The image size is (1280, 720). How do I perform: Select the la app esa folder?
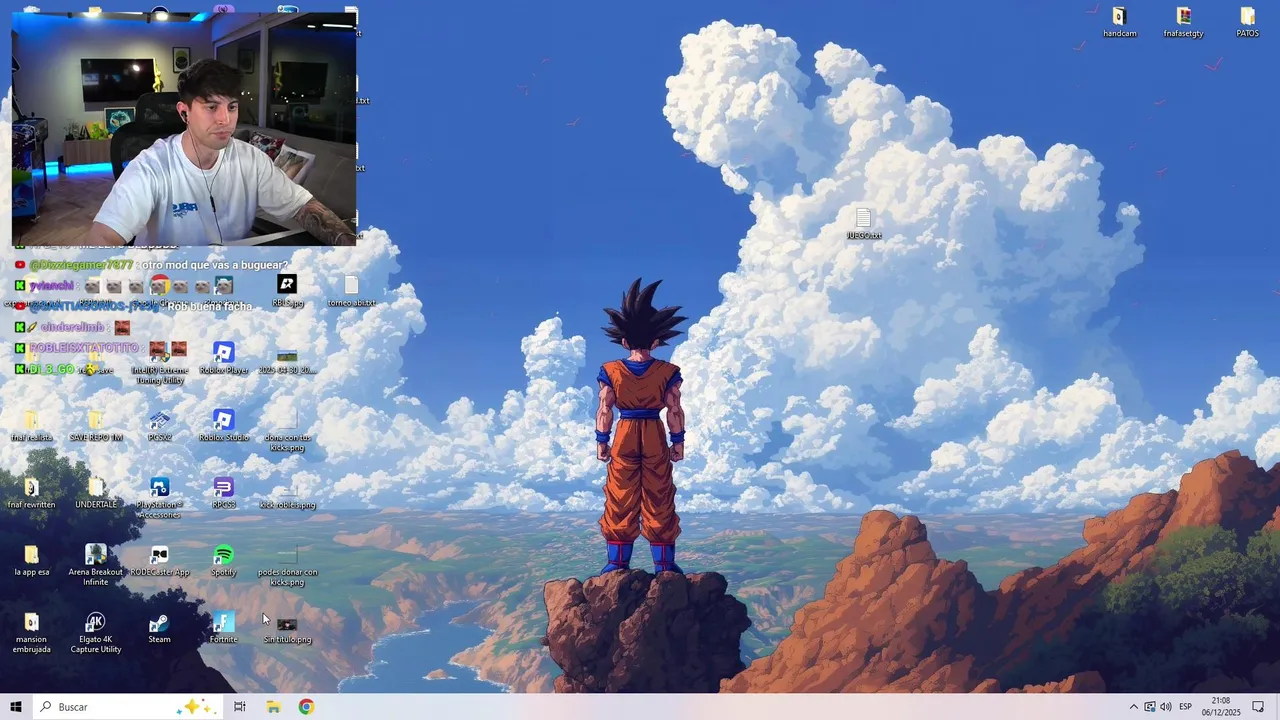point(31,560)
